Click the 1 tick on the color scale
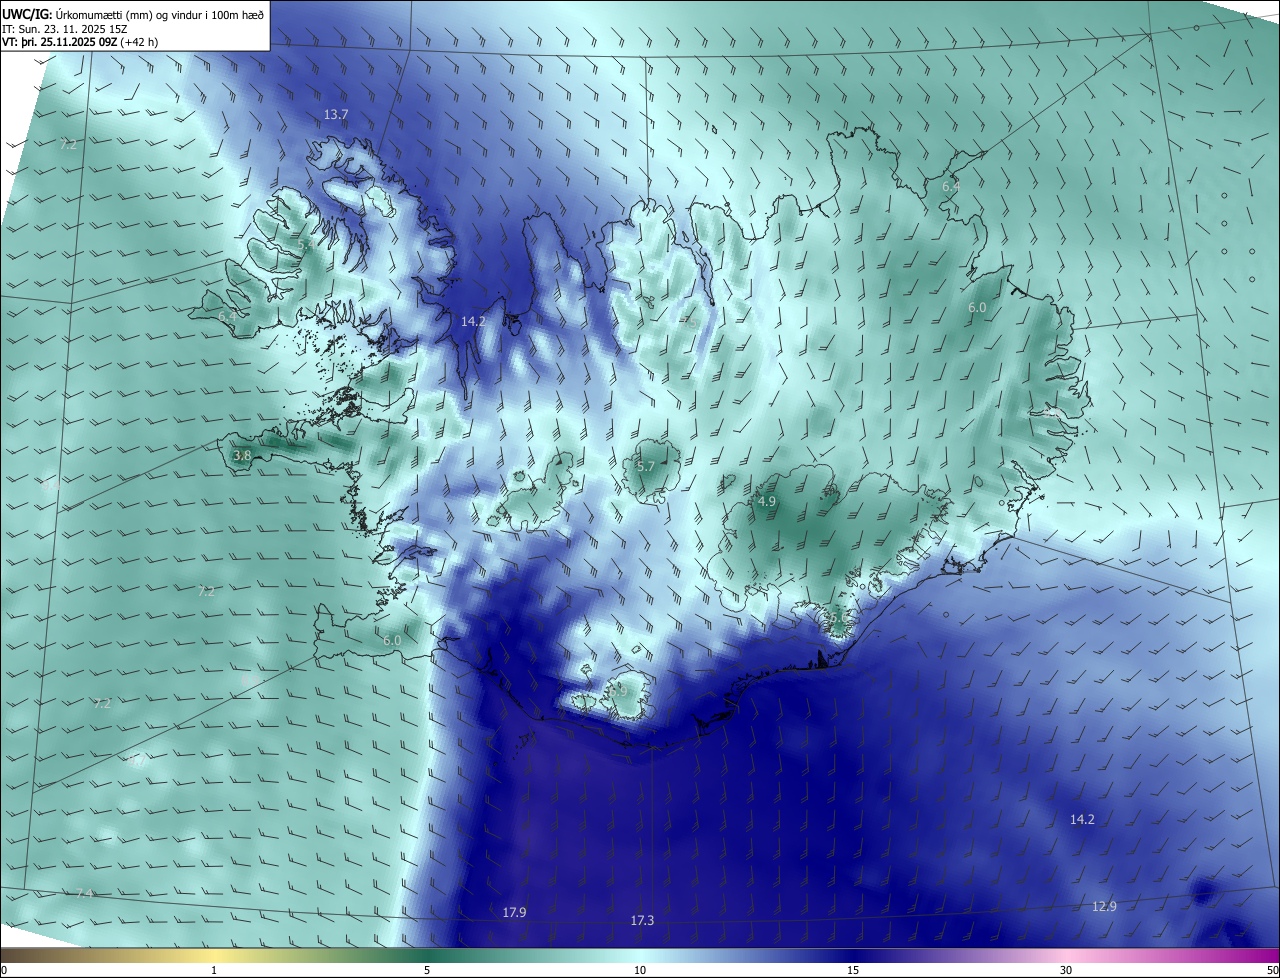The height and width of the screenshot is (978, 1280). pos(215,971)
